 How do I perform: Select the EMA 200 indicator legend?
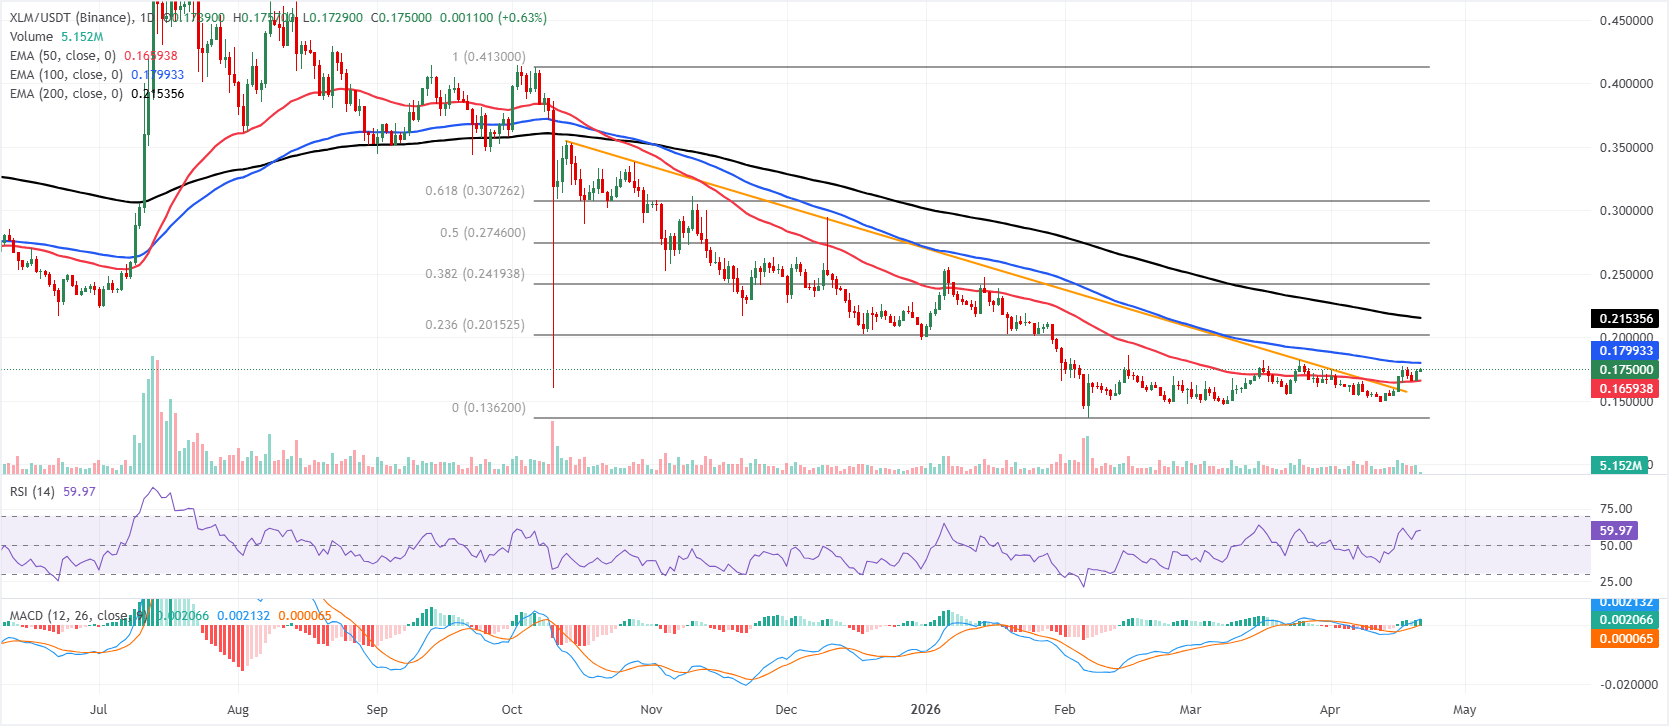pyautogui.click(x=66, y=94)
